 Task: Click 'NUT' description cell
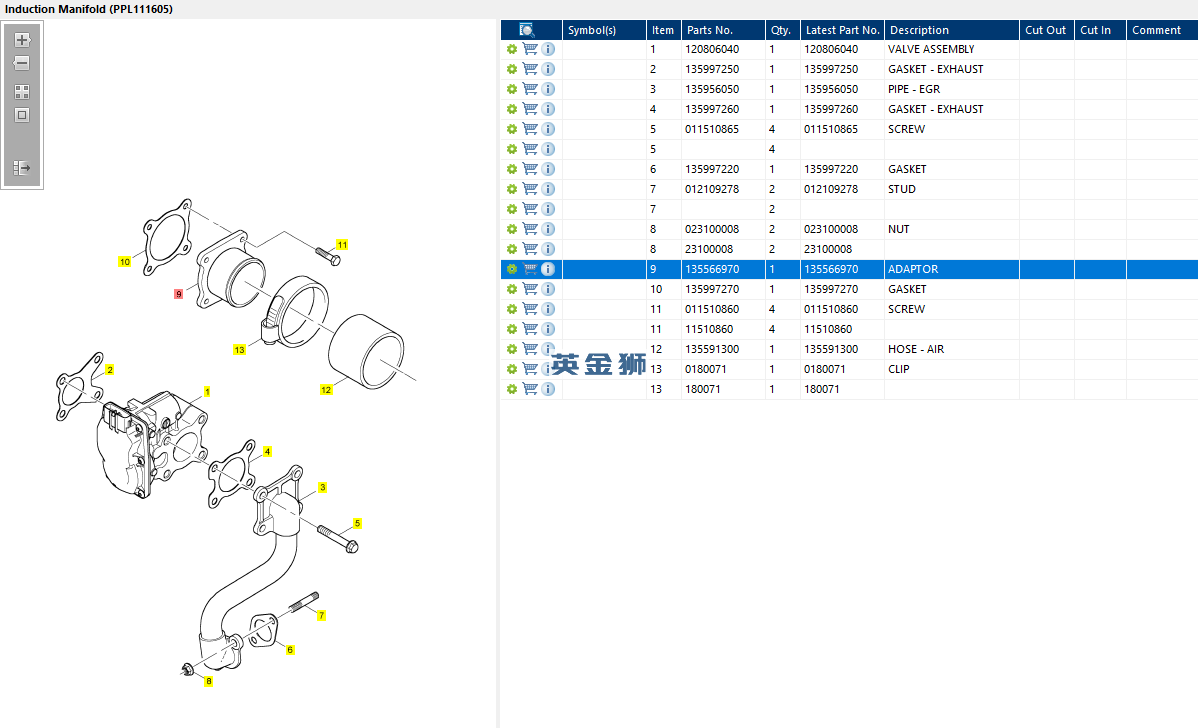tap(898, 229)
